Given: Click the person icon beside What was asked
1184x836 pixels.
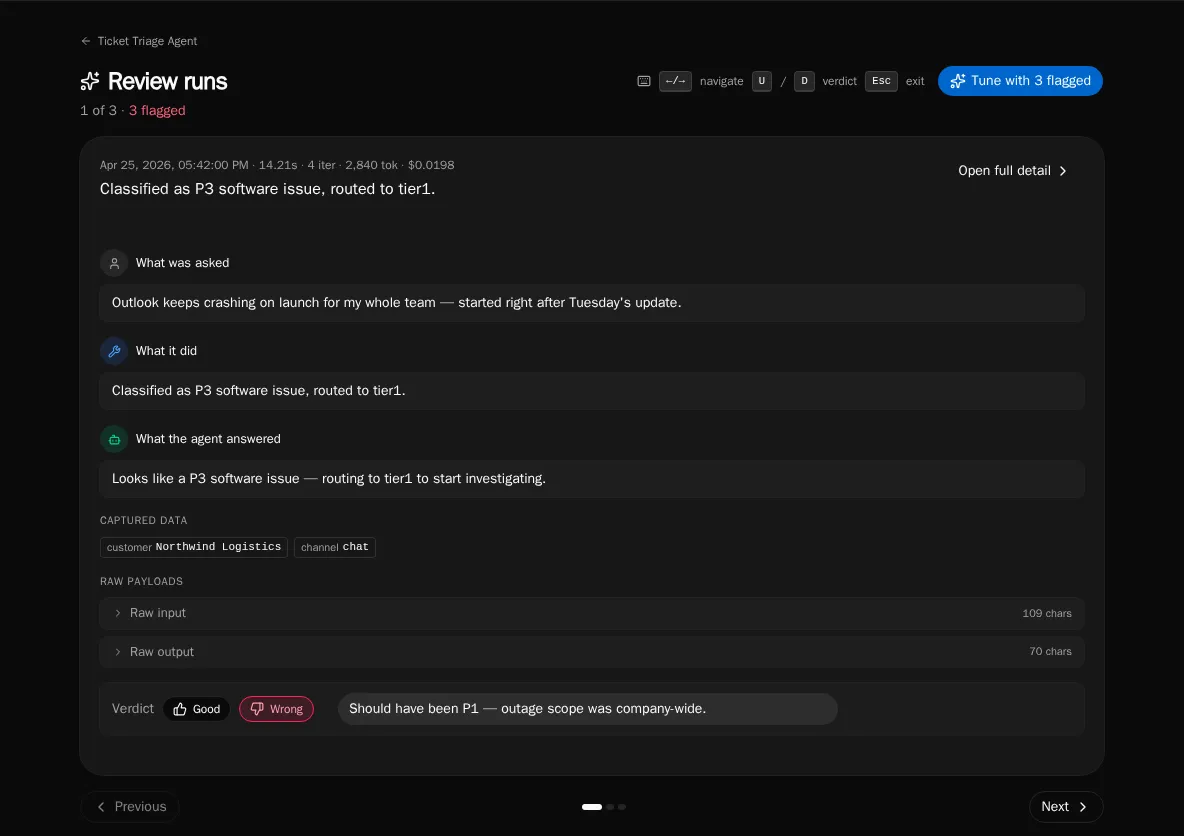Looking at the screenshot, I should tap(114, 263).
